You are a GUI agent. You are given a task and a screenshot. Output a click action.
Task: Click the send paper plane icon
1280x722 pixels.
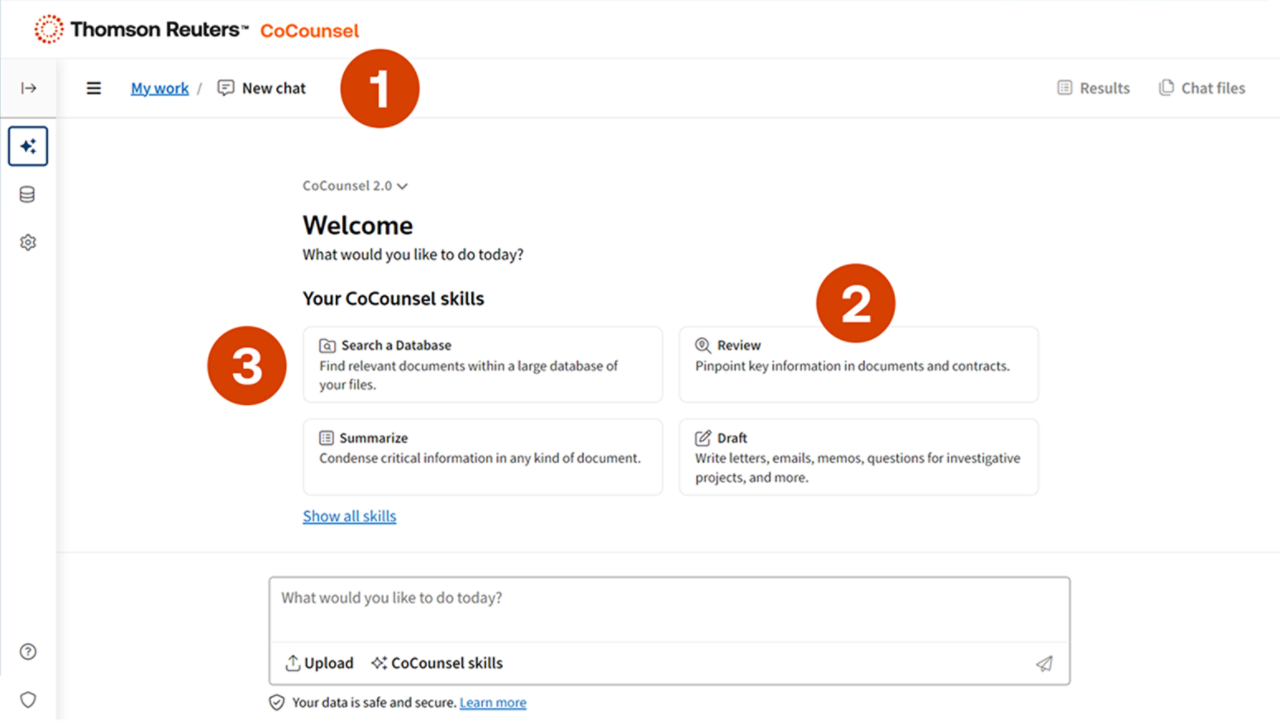(x=1044, y=663)
